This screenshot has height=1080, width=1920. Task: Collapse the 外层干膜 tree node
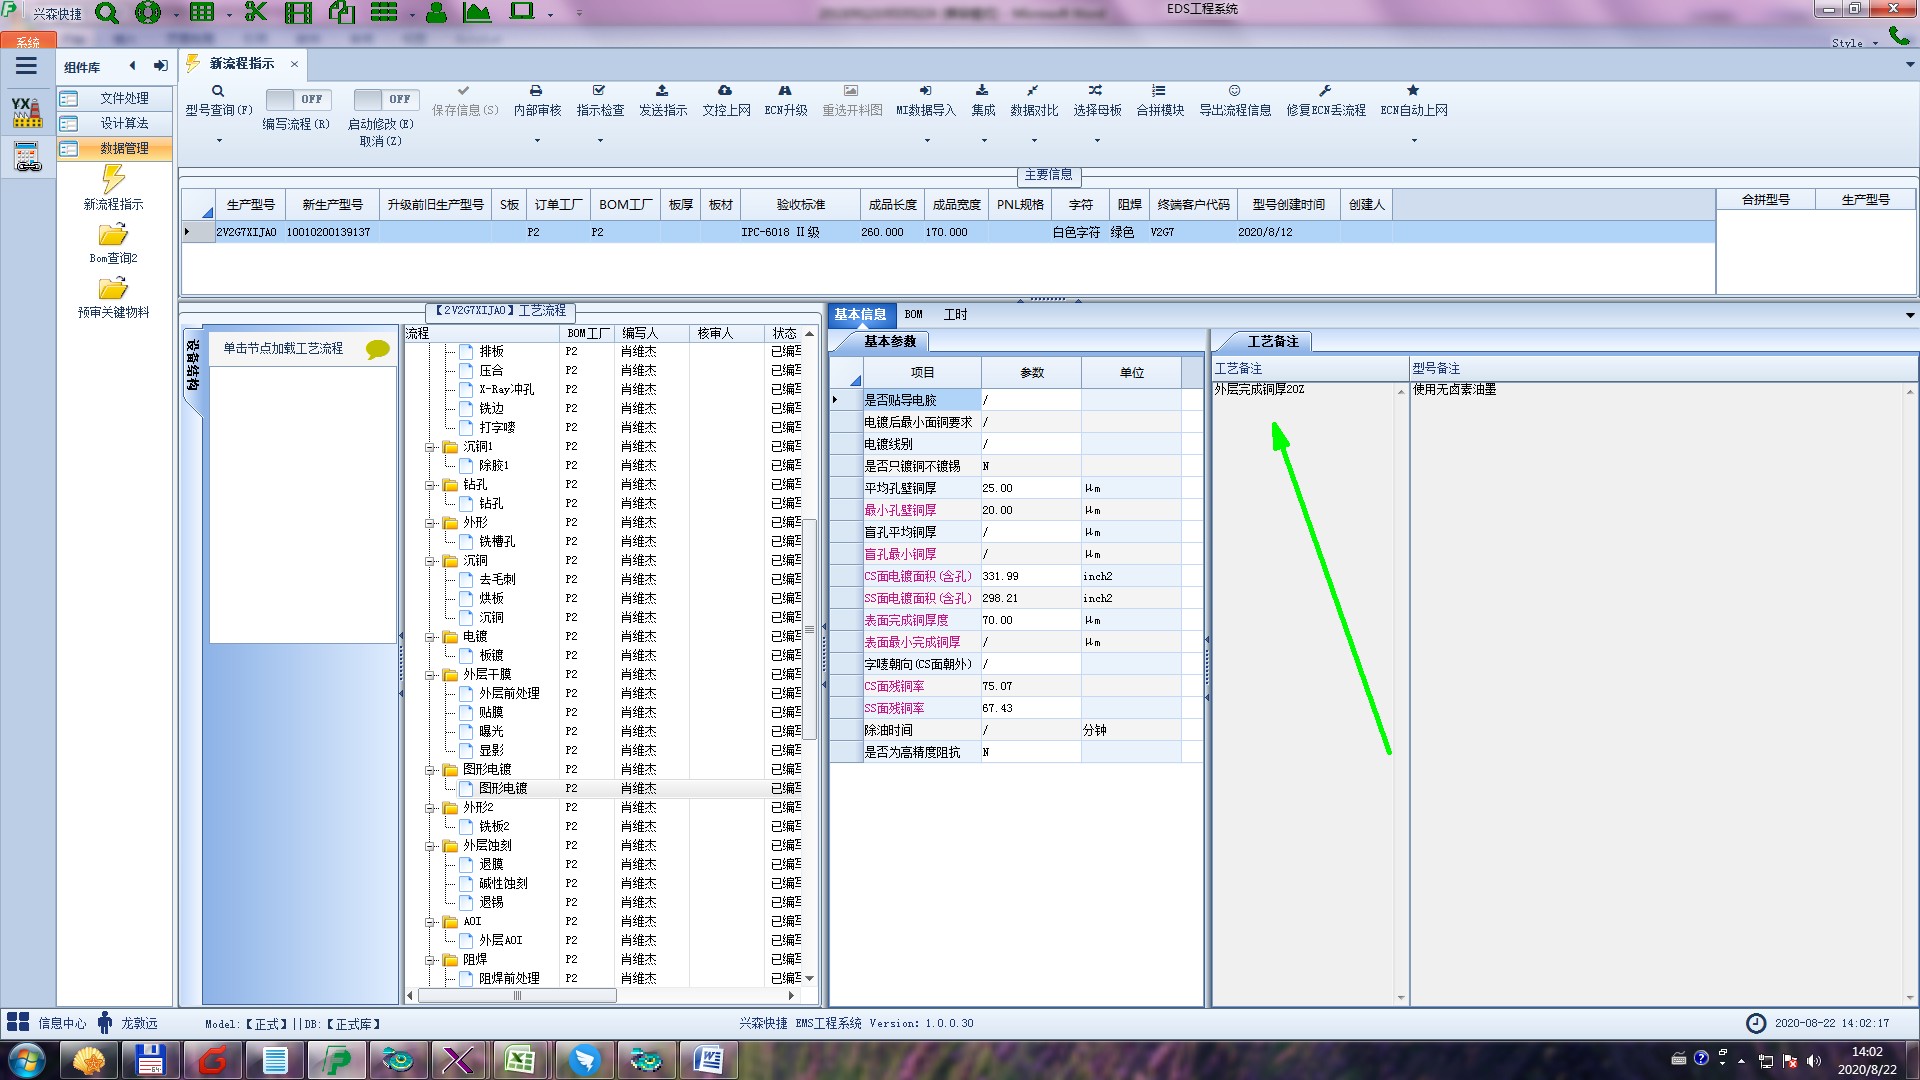click(430, 675)
